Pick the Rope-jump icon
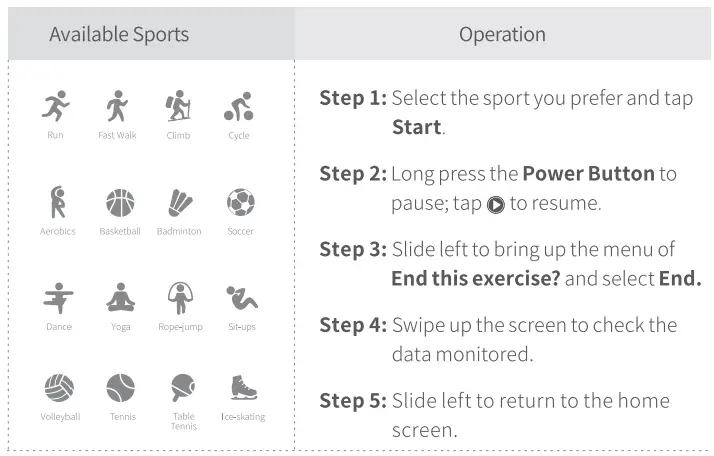The height and width of the screenshot is (456, 714). point(179,298)
